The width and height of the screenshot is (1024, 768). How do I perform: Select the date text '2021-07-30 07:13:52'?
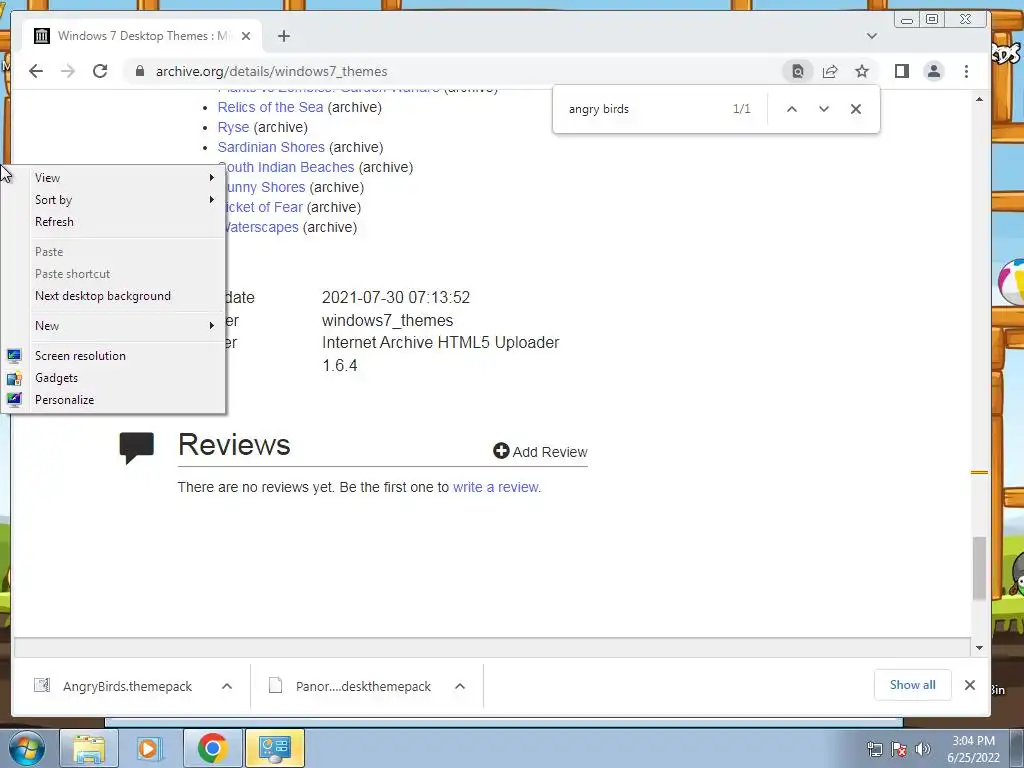pos(396,298)
